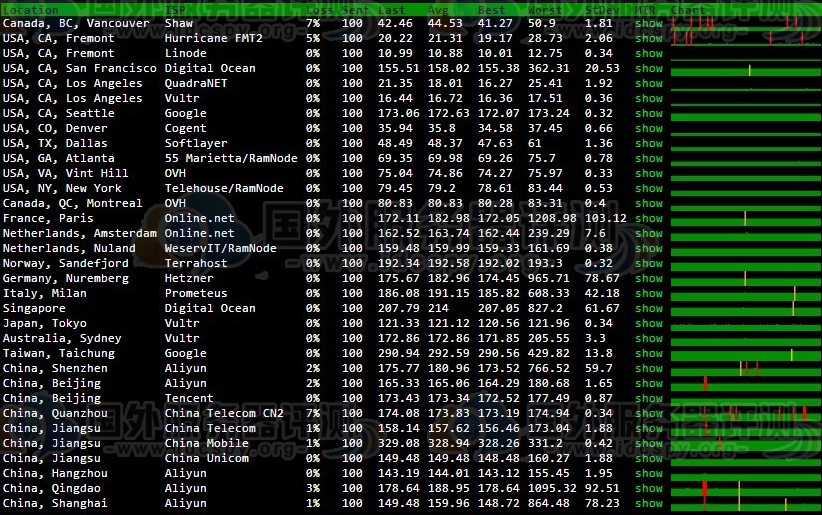The height and width of the screenshot is (515, 822).
Task: Select the last value 329.08 for China Mobile
Action: pos(398,443)
